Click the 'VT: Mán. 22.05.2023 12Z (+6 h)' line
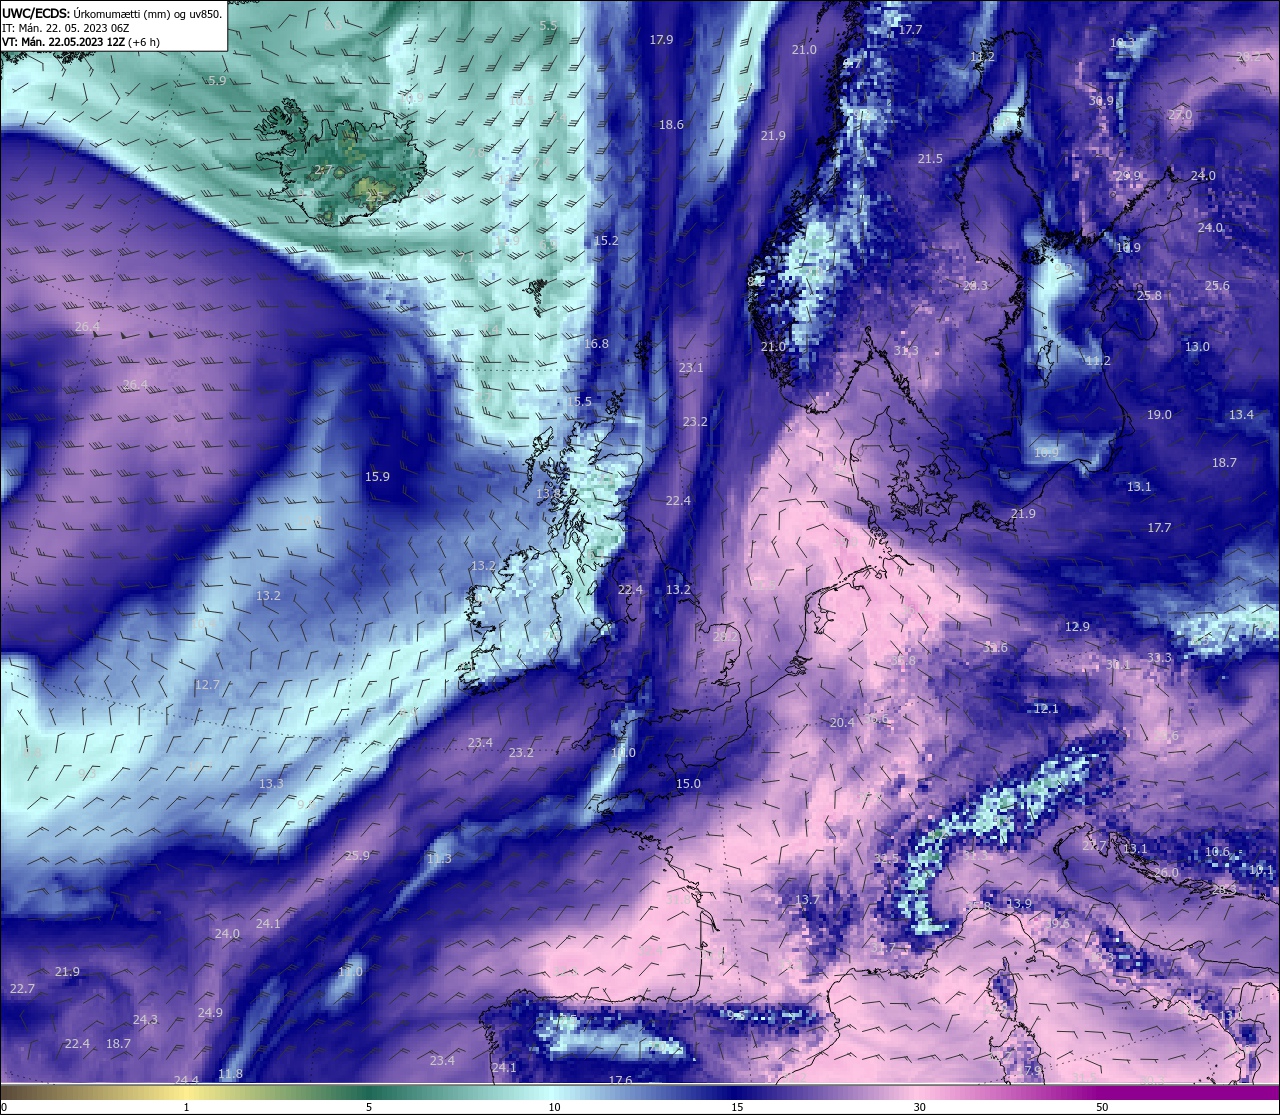The height and width of the screenshot is (1115, 1280). 81,42
